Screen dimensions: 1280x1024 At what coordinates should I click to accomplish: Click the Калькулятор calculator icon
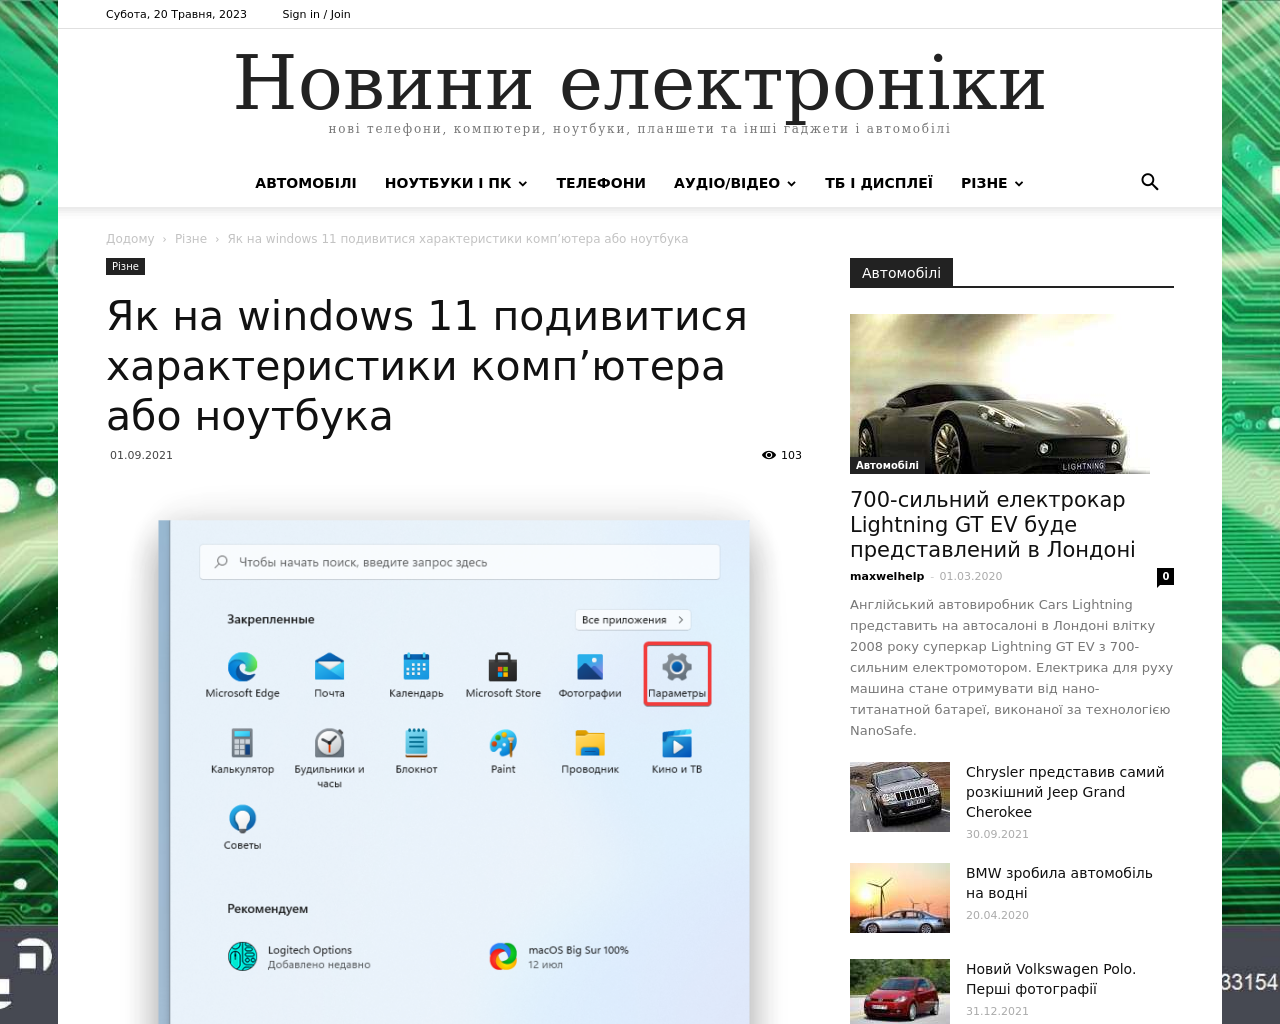[x=242, y=743]
